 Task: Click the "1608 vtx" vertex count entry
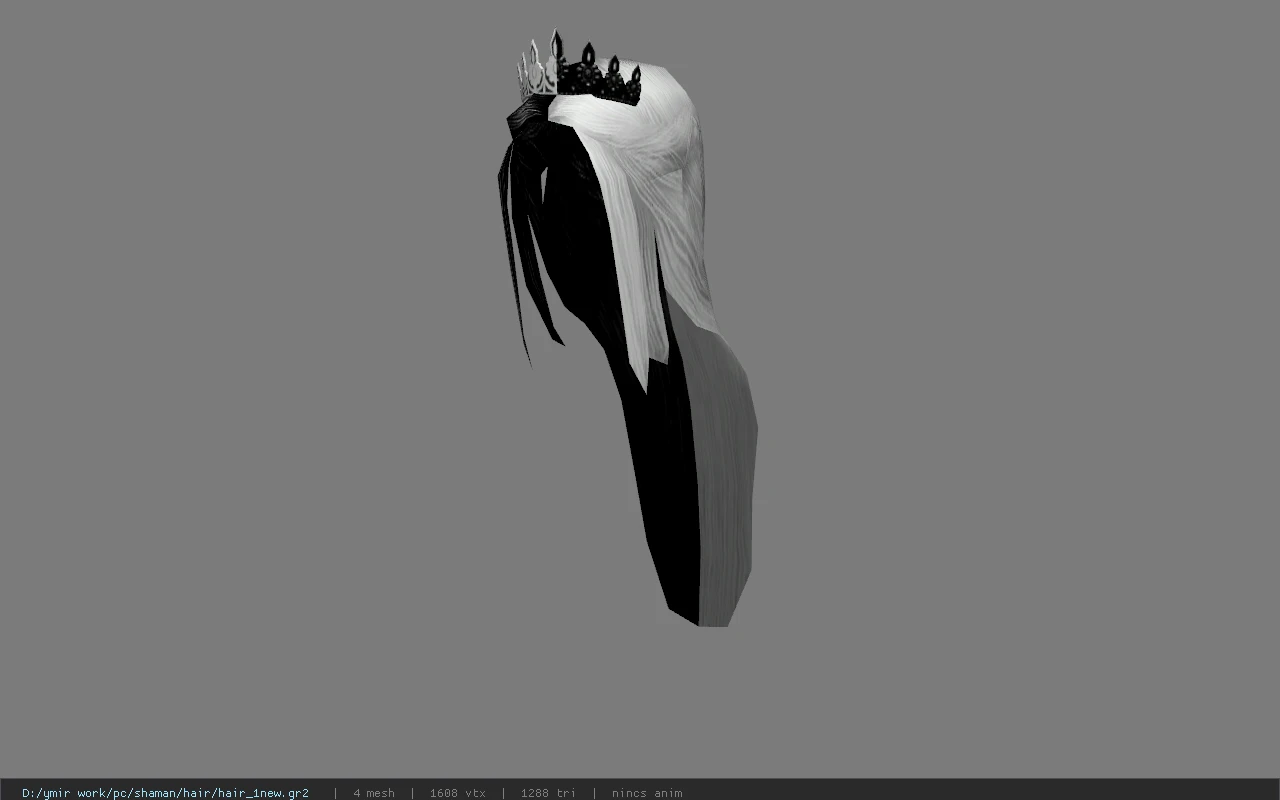point(458,793)
